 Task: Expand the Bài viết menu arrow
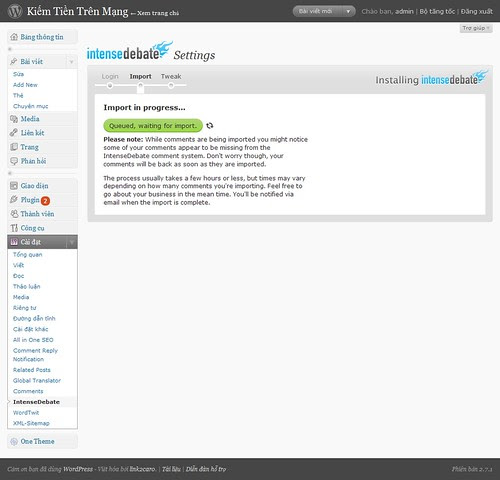(71, 62)
